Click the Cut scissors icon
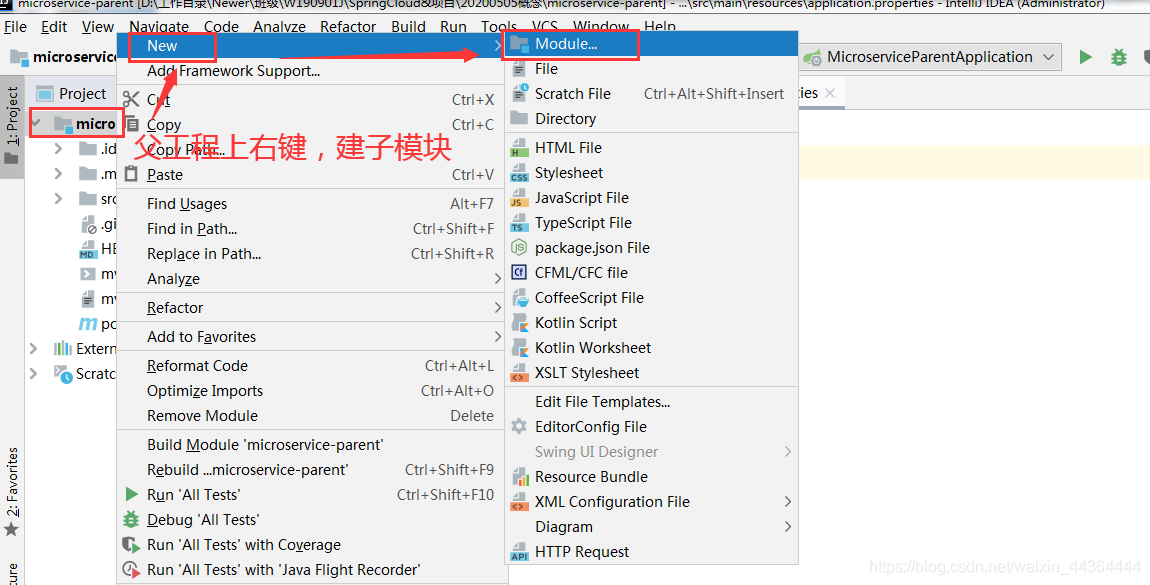 pos(131,100)
